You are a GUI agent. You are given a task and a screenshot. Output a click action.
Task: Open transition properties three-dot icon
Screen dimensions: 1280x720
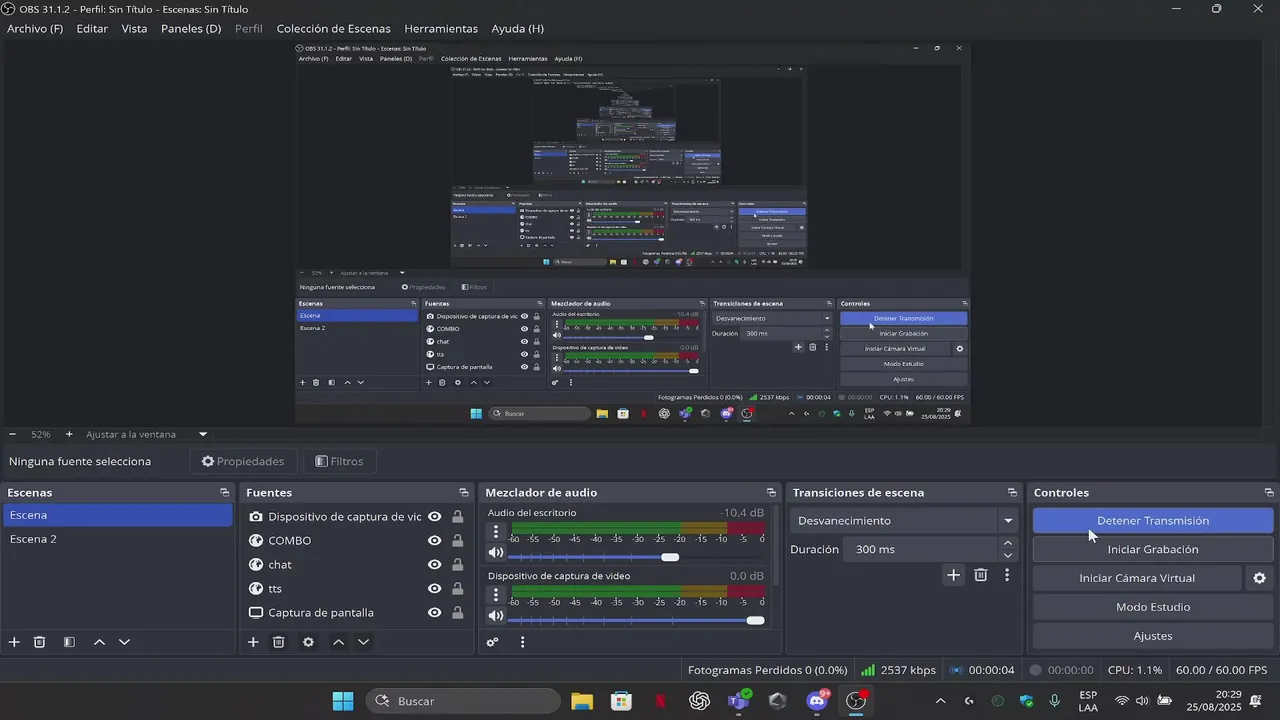point(1007,575)
